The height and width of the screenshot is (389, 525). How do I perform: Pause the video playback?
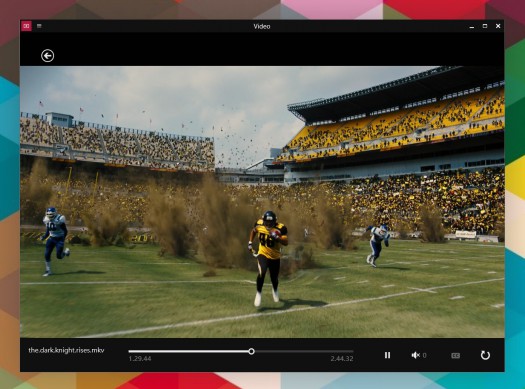pyautogui.click(x=387, y=355)
